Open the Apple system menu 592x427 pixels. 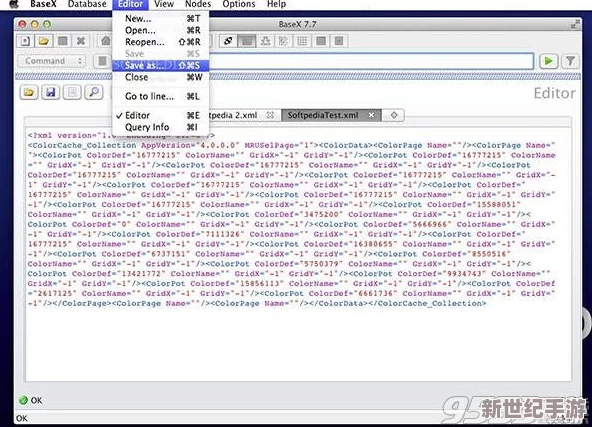tap(14, 4)
